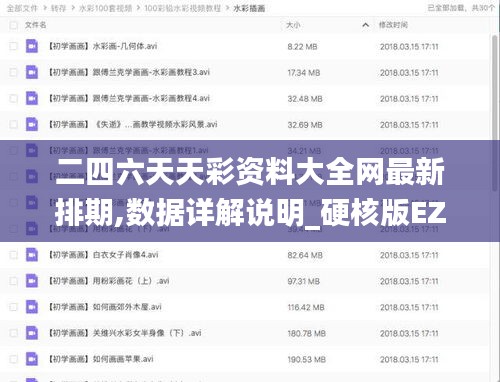Click video icon of 如何画画苹果.avi
The height and width of the screenshot is (382, 500).
click(32, 359)
